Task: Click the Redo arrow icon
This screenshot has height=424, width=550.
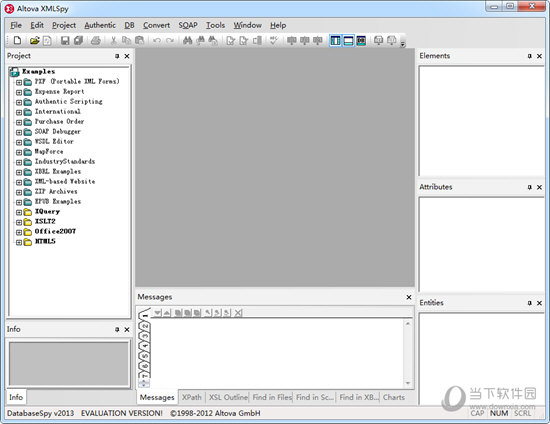Action: [170, 41]
